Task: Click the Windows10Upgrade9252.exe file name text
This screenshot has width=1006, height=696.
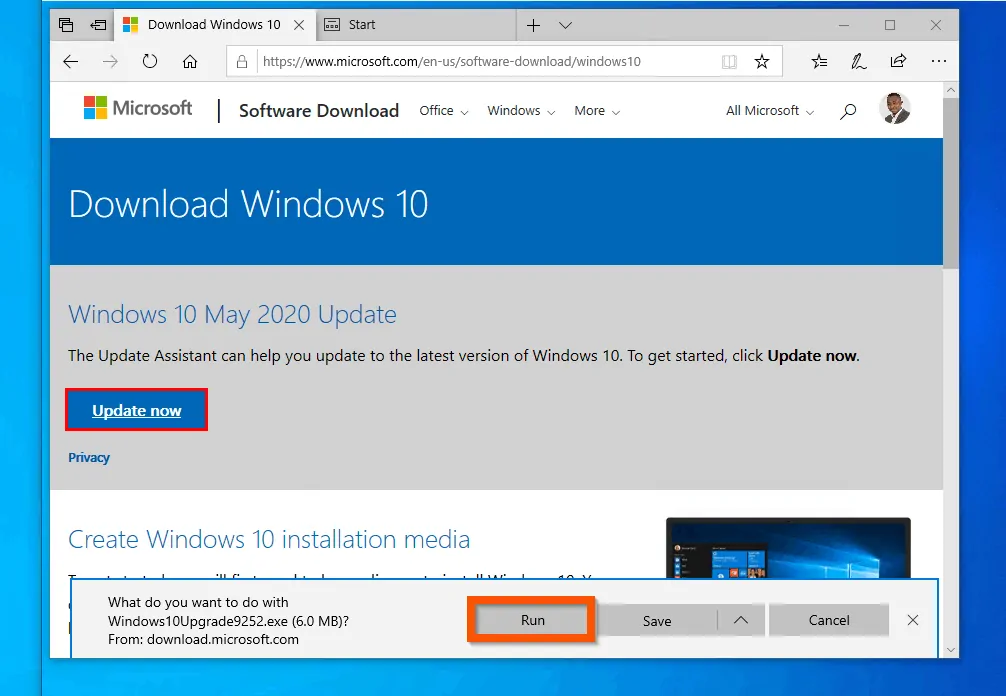Action: pyautogui.click(x=198, y=621)
